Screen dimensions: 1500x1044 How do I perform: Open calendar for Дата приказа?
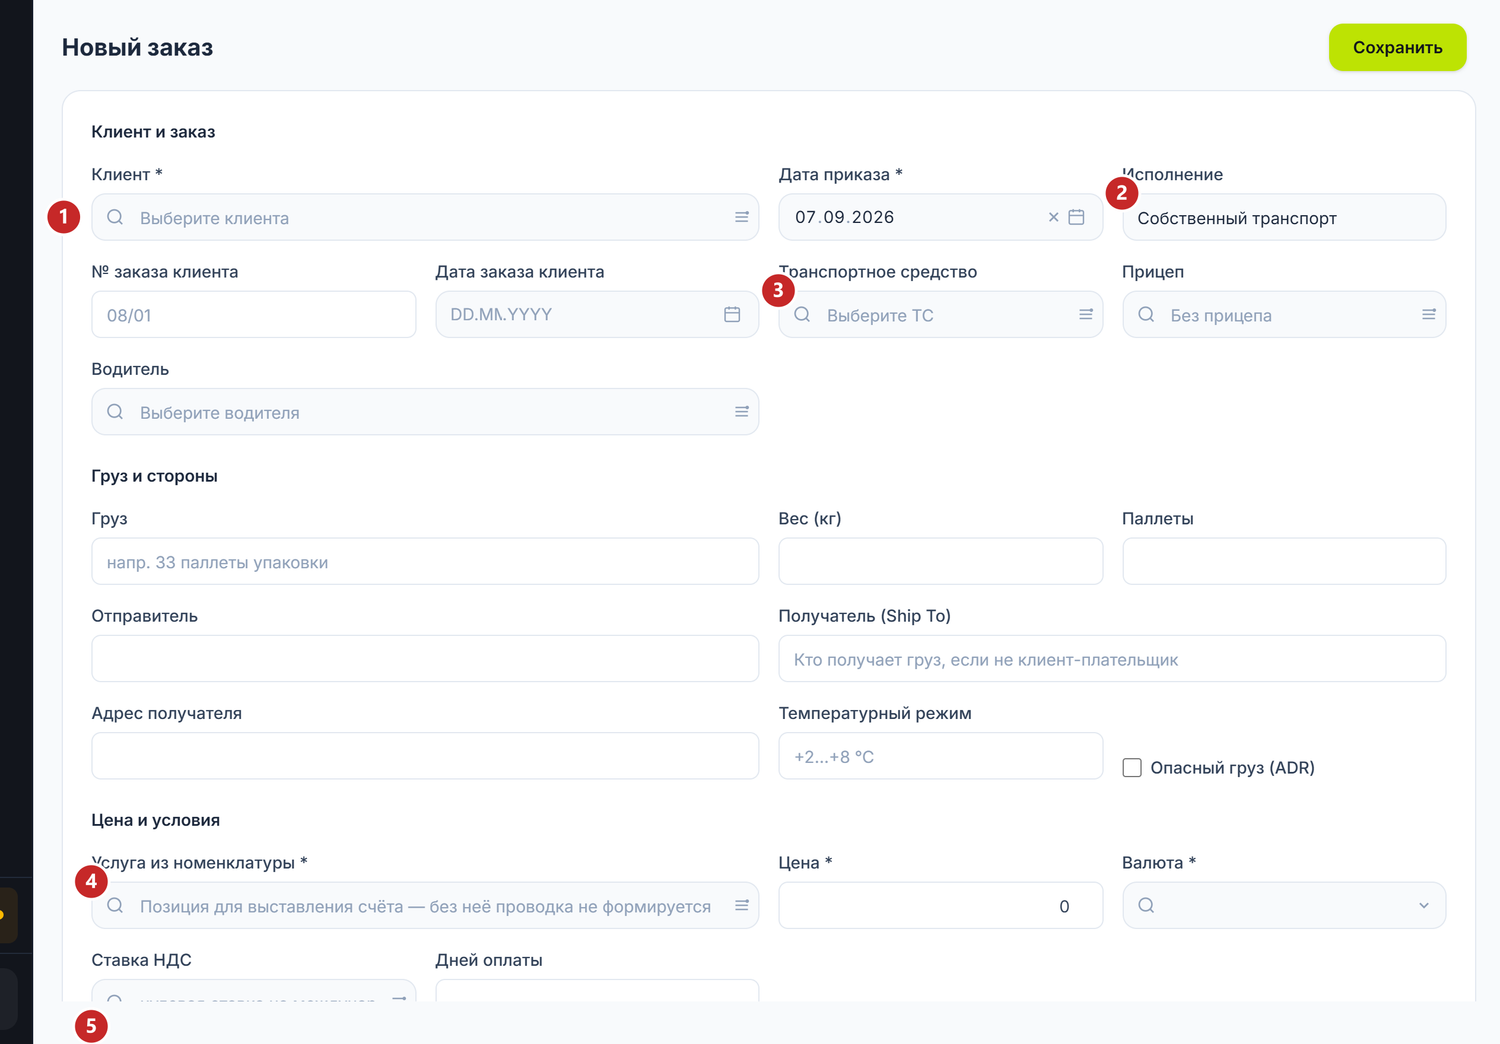1076,217
